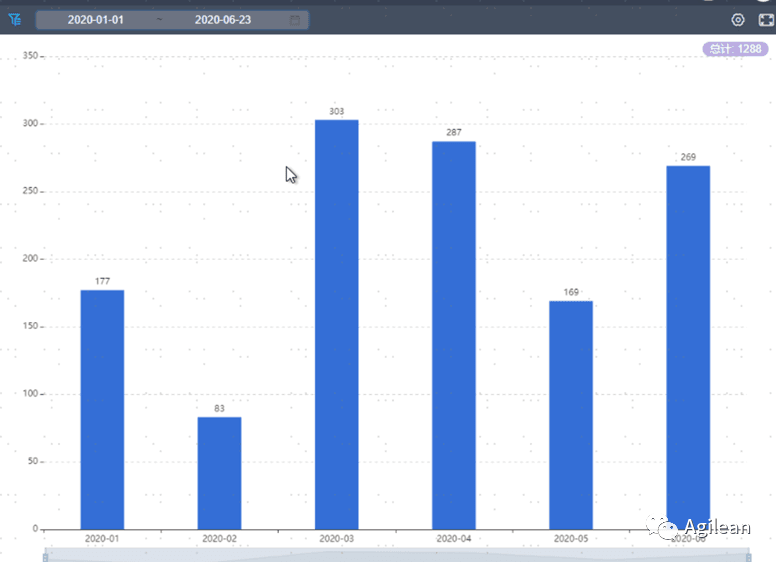Open the calendar icon in date range
The image size is (776, 562).
pyautogui.click(x=295, y=20)
